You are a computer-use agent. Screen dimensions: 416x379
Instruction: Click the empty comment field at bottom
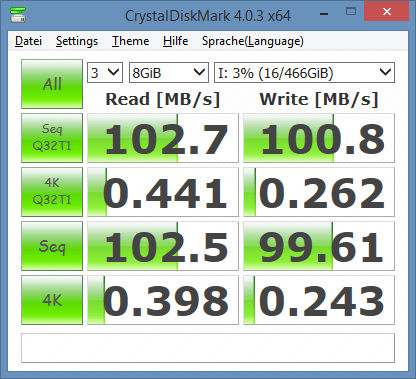tap(208, 348)
